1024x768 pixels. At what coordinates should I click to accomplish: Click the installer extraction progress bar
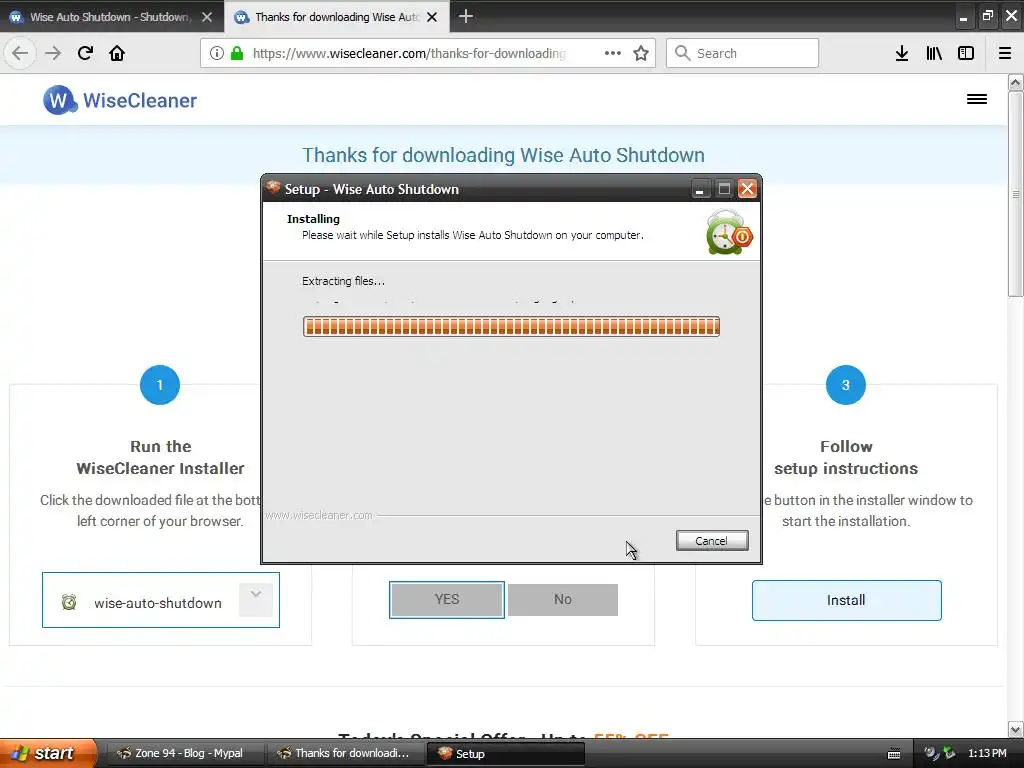(x=511, y=326)
